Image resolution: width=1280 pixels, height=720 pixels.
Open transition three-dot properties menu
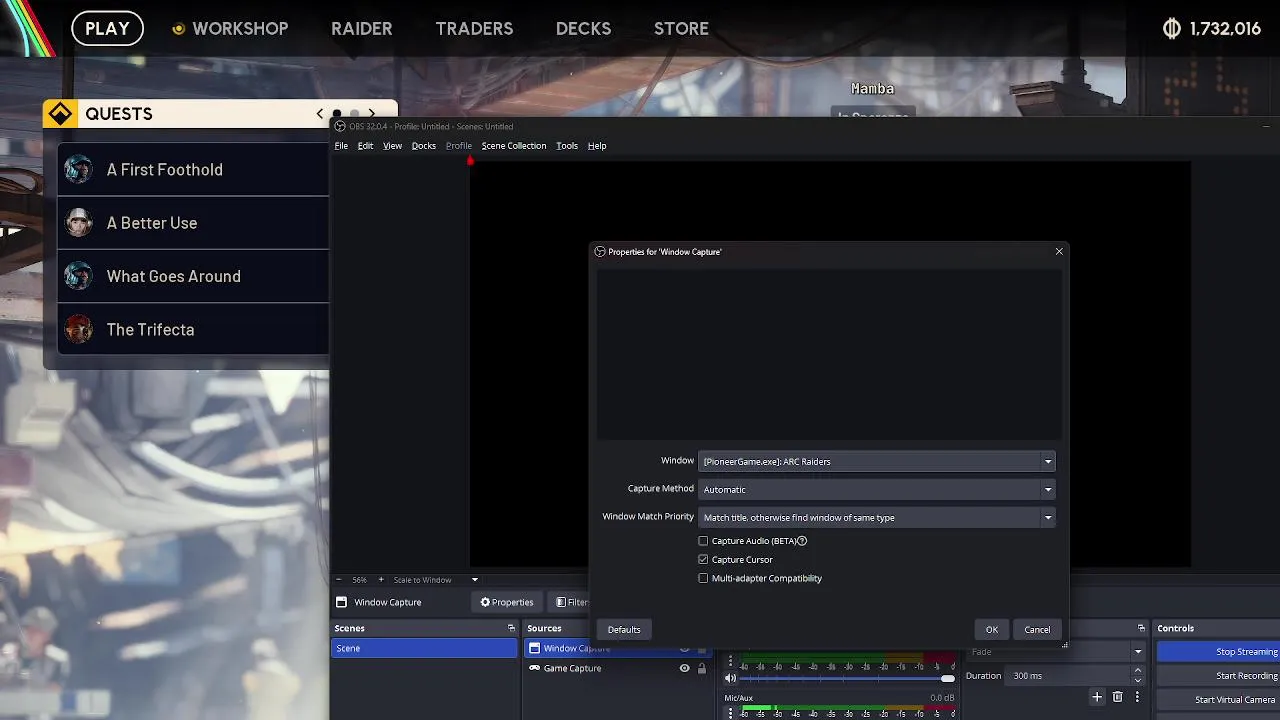click(1137, 696)
